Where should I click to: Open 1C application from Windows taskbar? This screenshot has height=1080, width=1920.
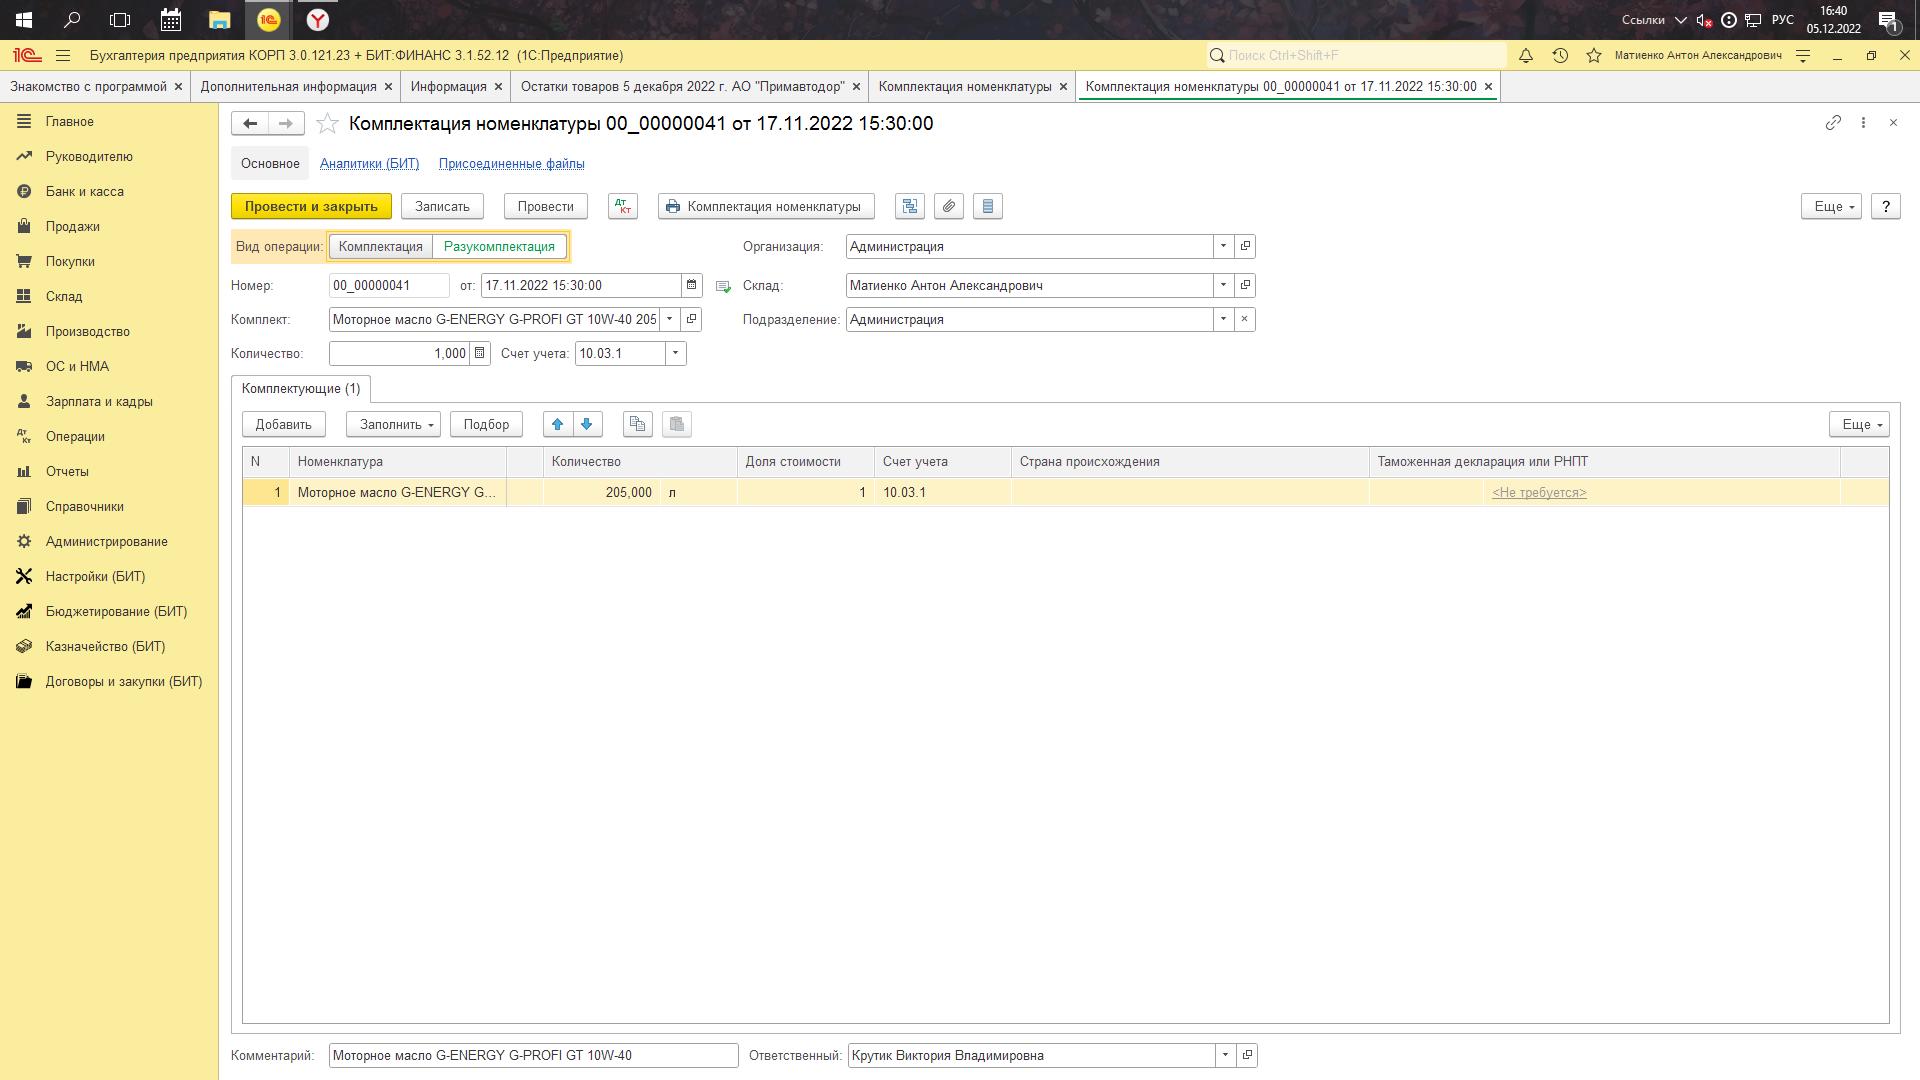click(x=268, y=20)
